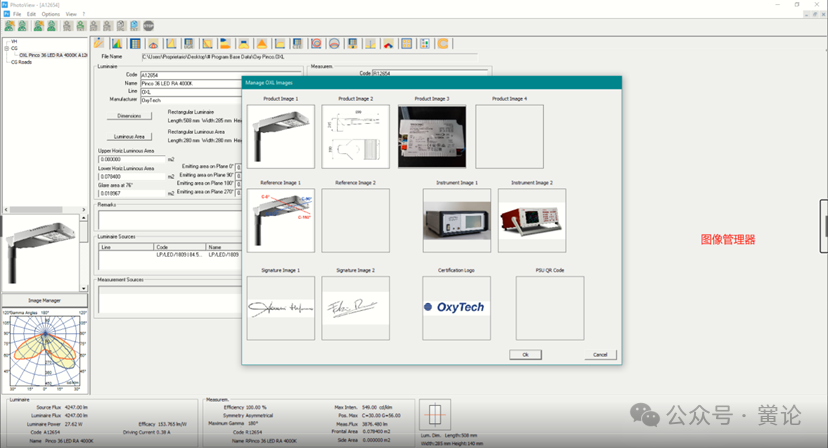
Task: Open the View menu
Action: tap(71, 14)
